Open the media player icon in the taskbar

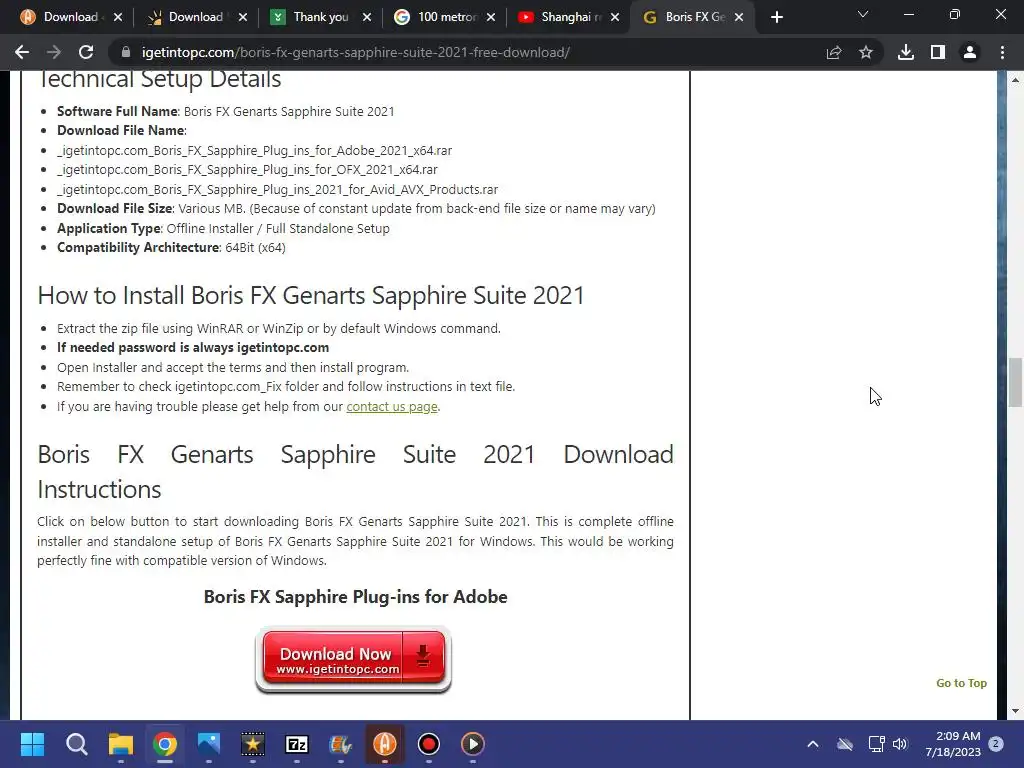473,744
